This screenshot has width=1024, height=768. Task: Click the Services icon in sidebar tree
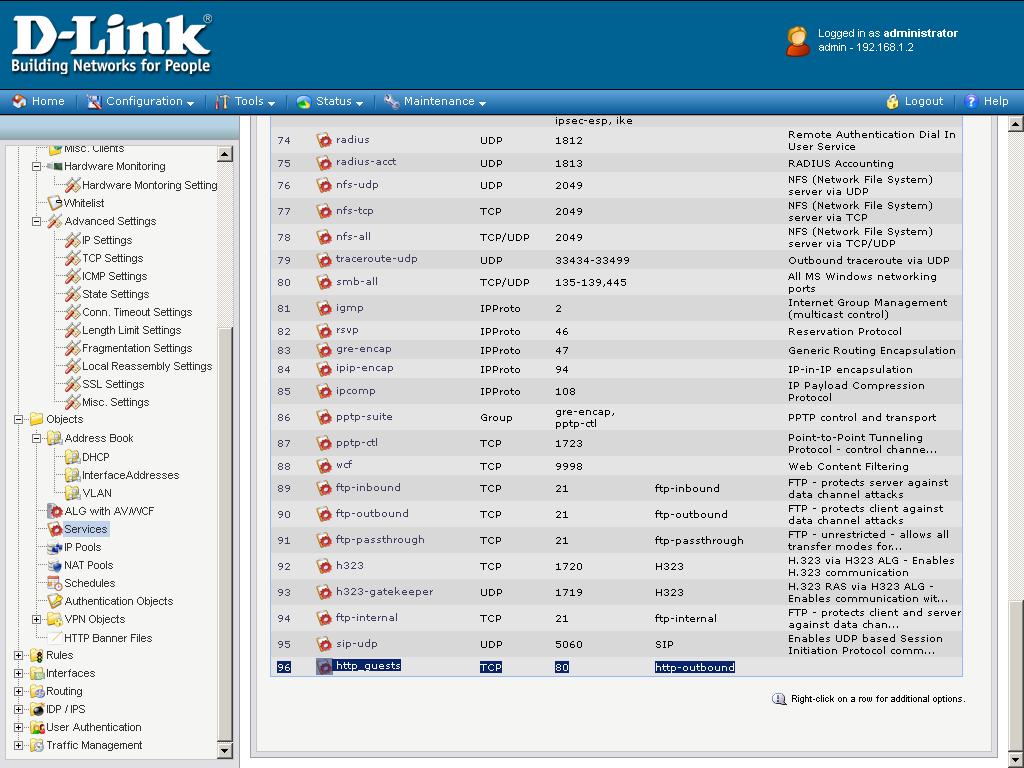(x=55, y=529)
